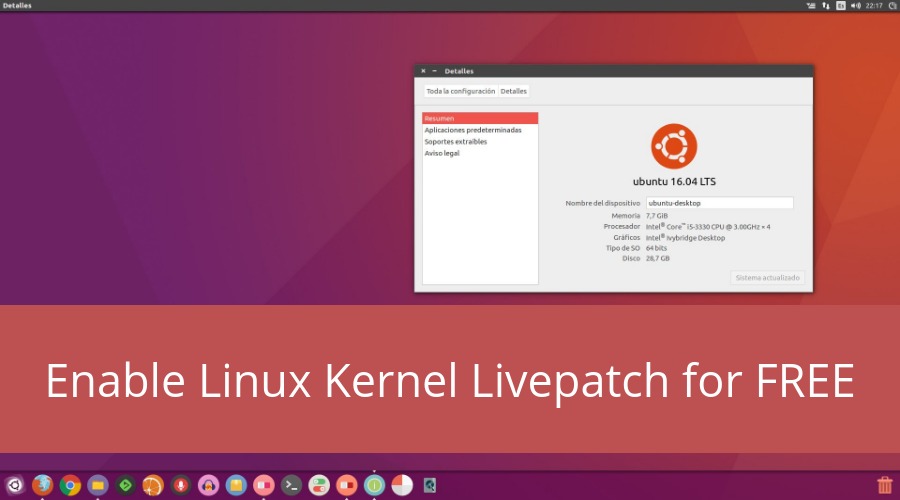The height and width of the screenshot is (500, 900).
Task: Open the Terminal from the dock
Action: pyautogui.click(x=291, y=485)
